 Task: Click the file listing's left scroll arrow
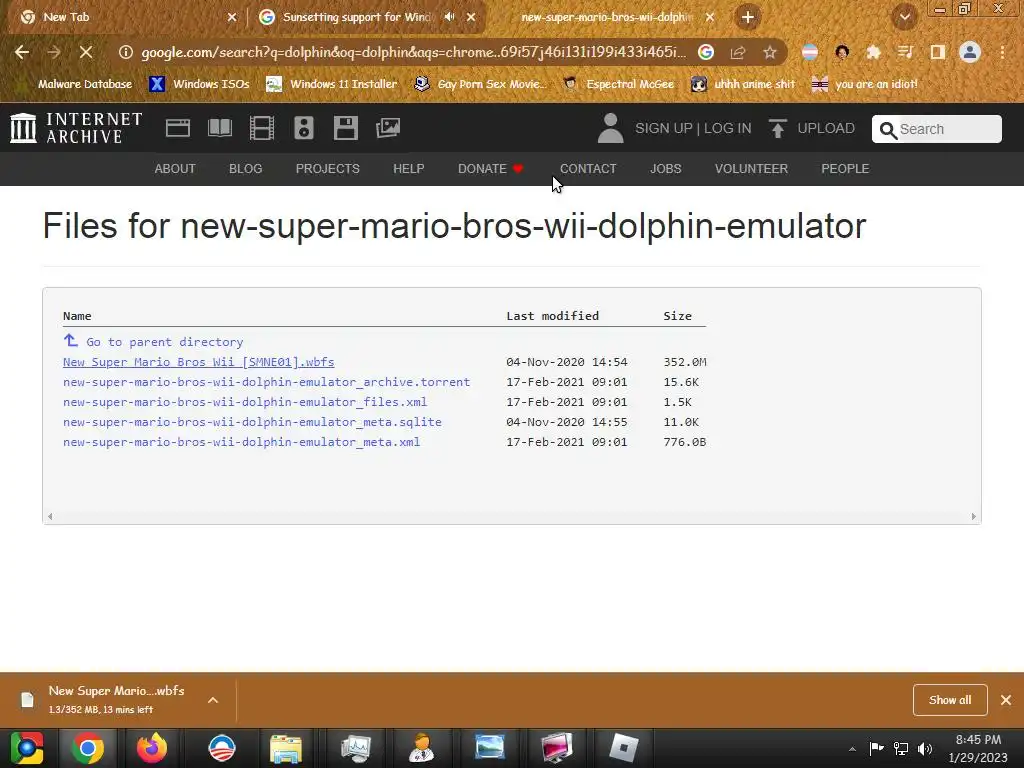click(x=50, y=517)
